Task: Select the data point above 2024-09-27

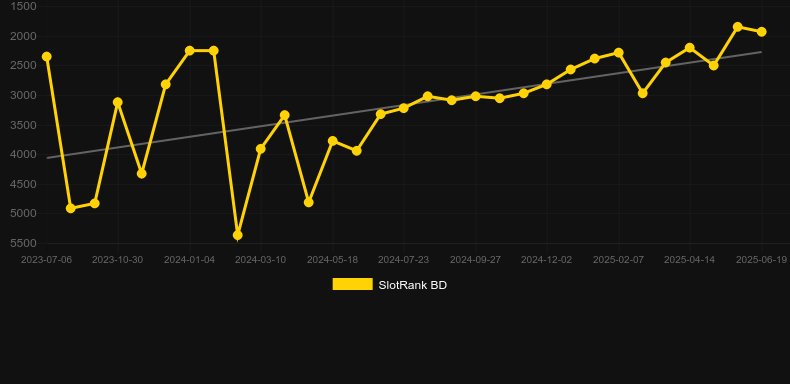Action: tap(475, 96)
